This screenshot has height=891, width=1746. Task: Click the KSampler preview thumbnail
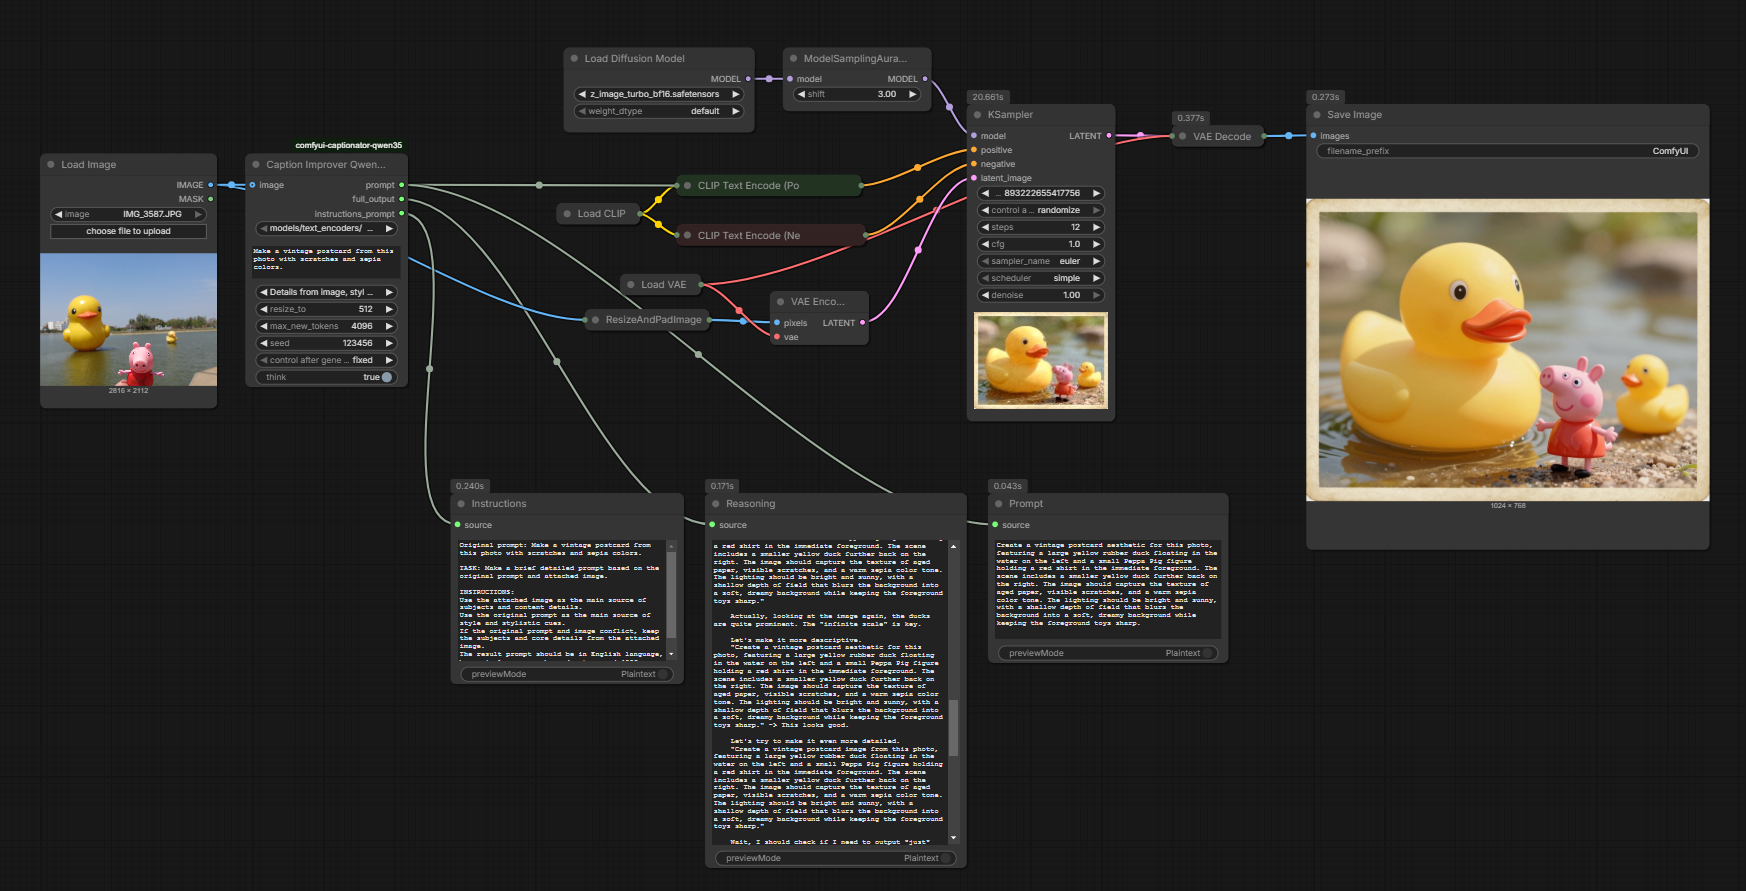pyautogui.click(x=1041, y=360)
